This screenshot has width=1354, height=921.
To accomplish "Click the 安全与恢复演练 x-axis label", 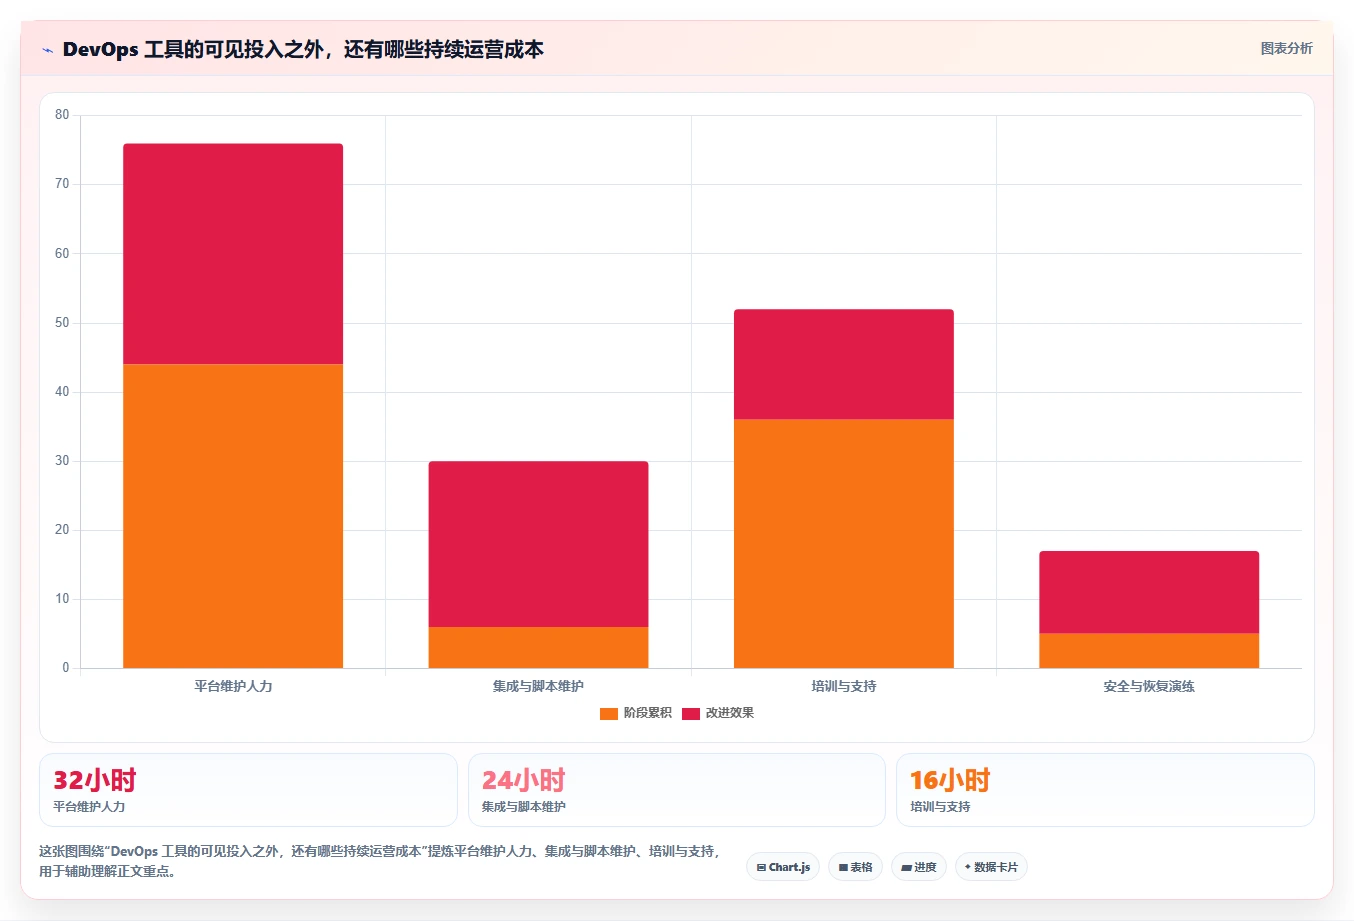I will pyautogui.click(x=1149, y=686).
